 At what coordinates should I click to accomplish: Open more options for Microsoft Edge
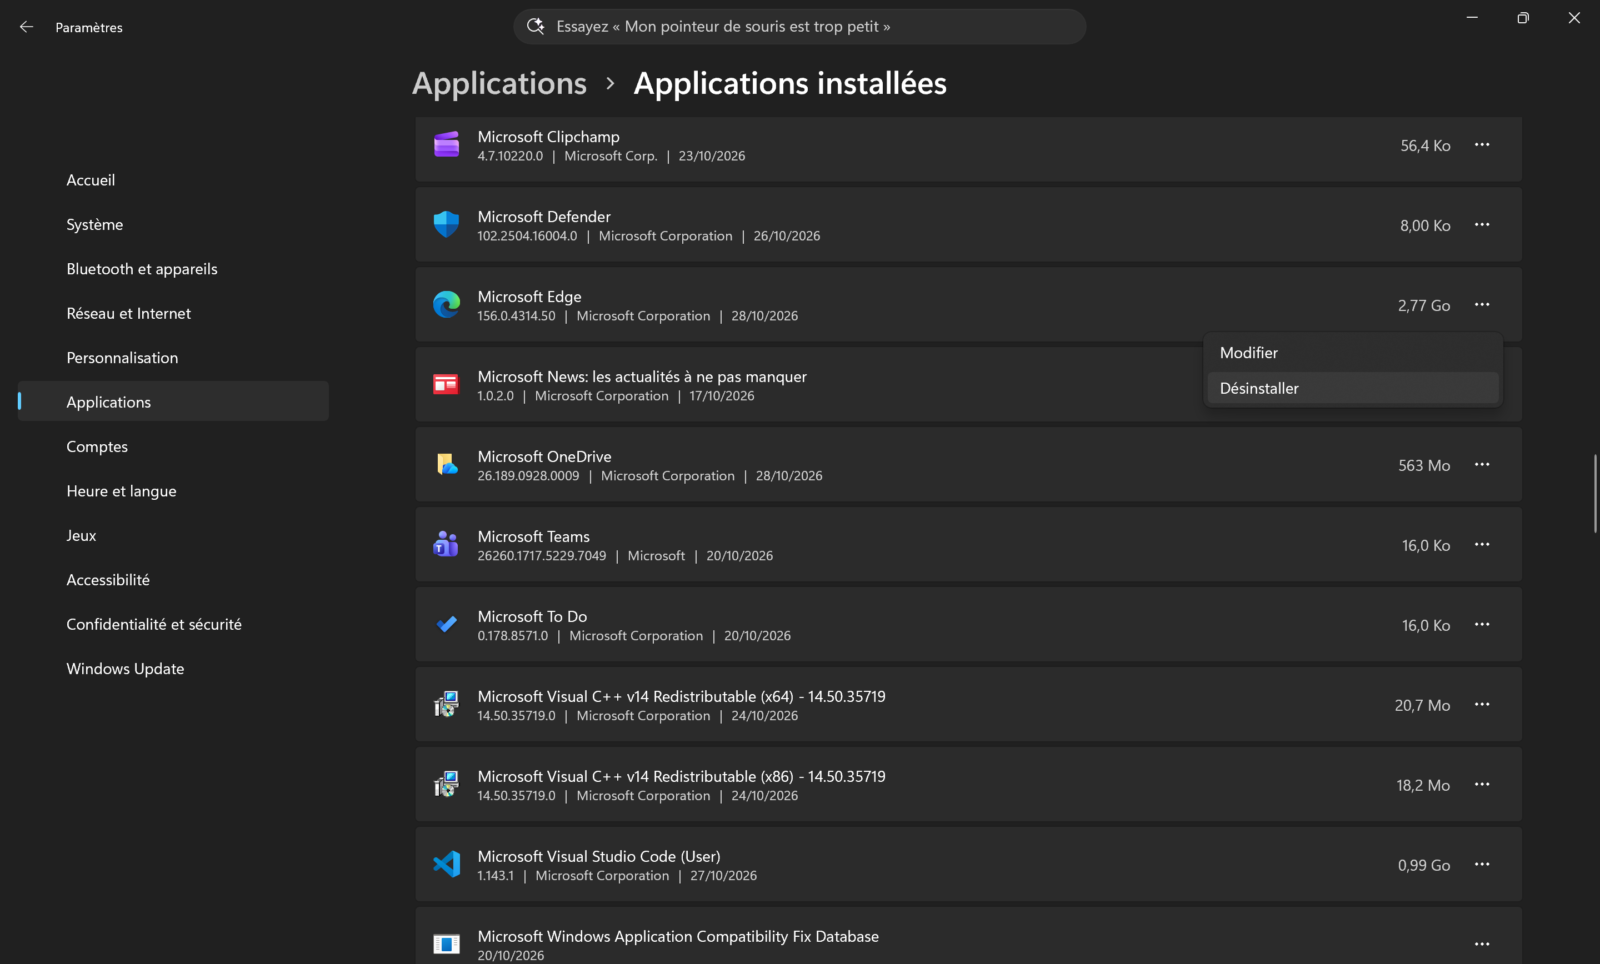(1482, 305)
